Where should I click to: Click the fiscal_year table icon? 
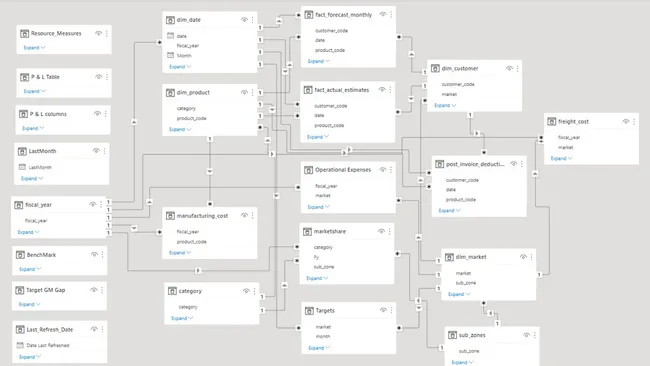click(19, 205)
